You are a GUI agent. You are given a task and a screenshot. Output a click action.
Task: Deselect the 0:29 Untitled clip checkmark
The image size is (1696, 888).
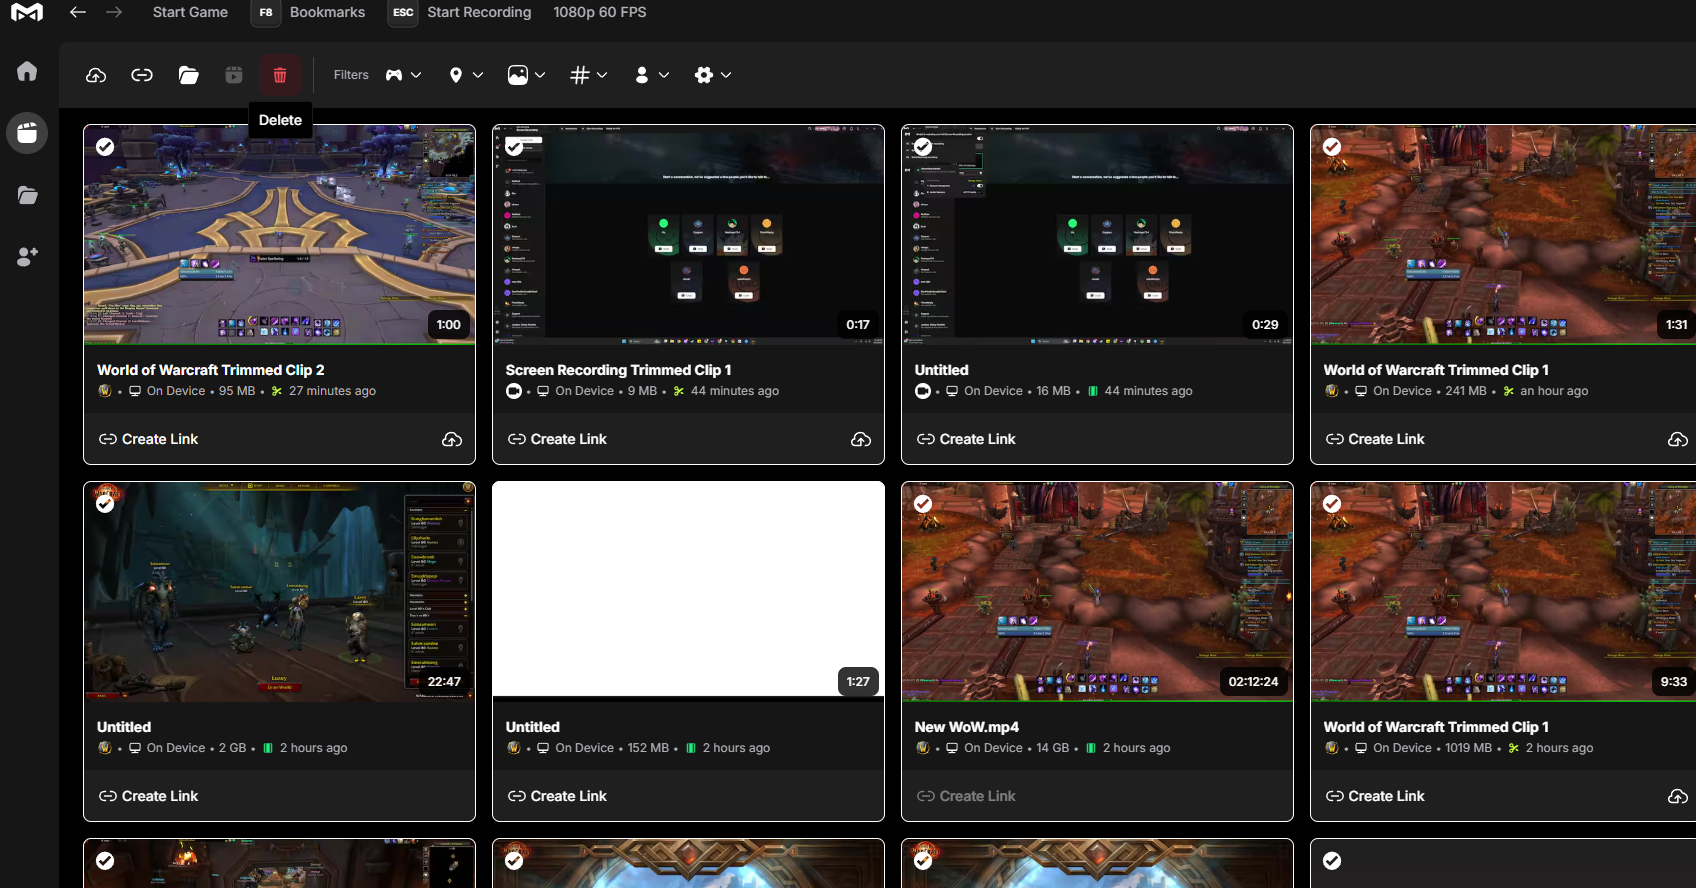tap(923, 147)
